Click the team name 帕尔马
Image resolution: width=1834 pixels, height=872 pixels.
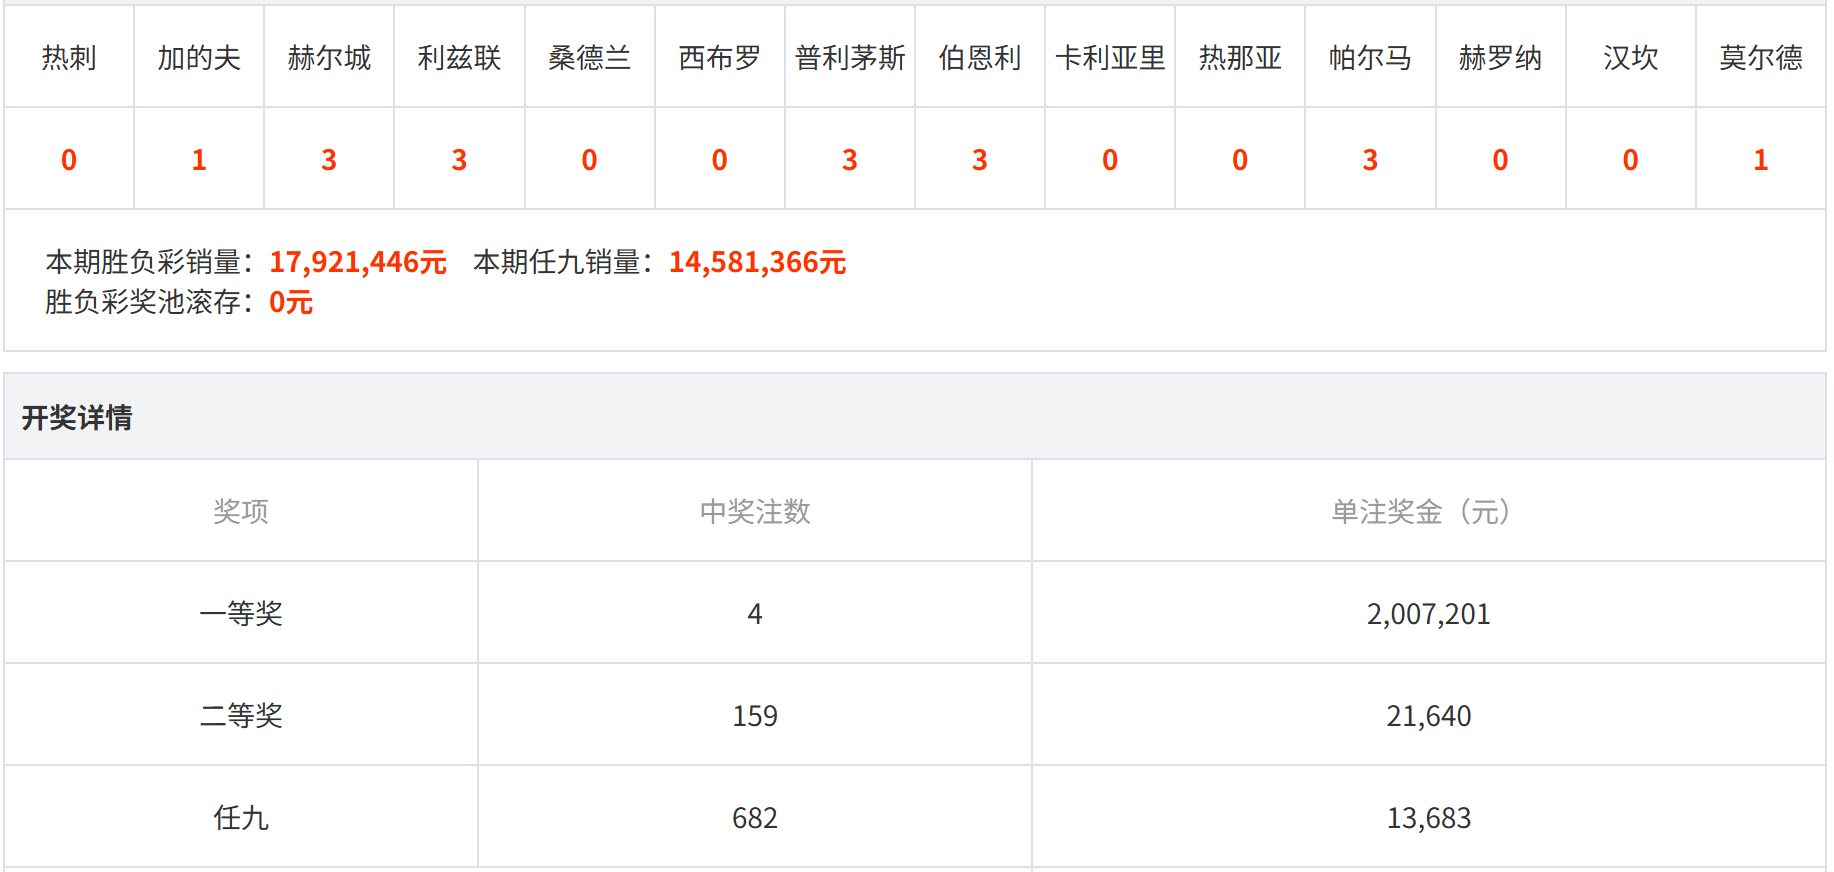pyautogui.click(x=1370, y=58)
